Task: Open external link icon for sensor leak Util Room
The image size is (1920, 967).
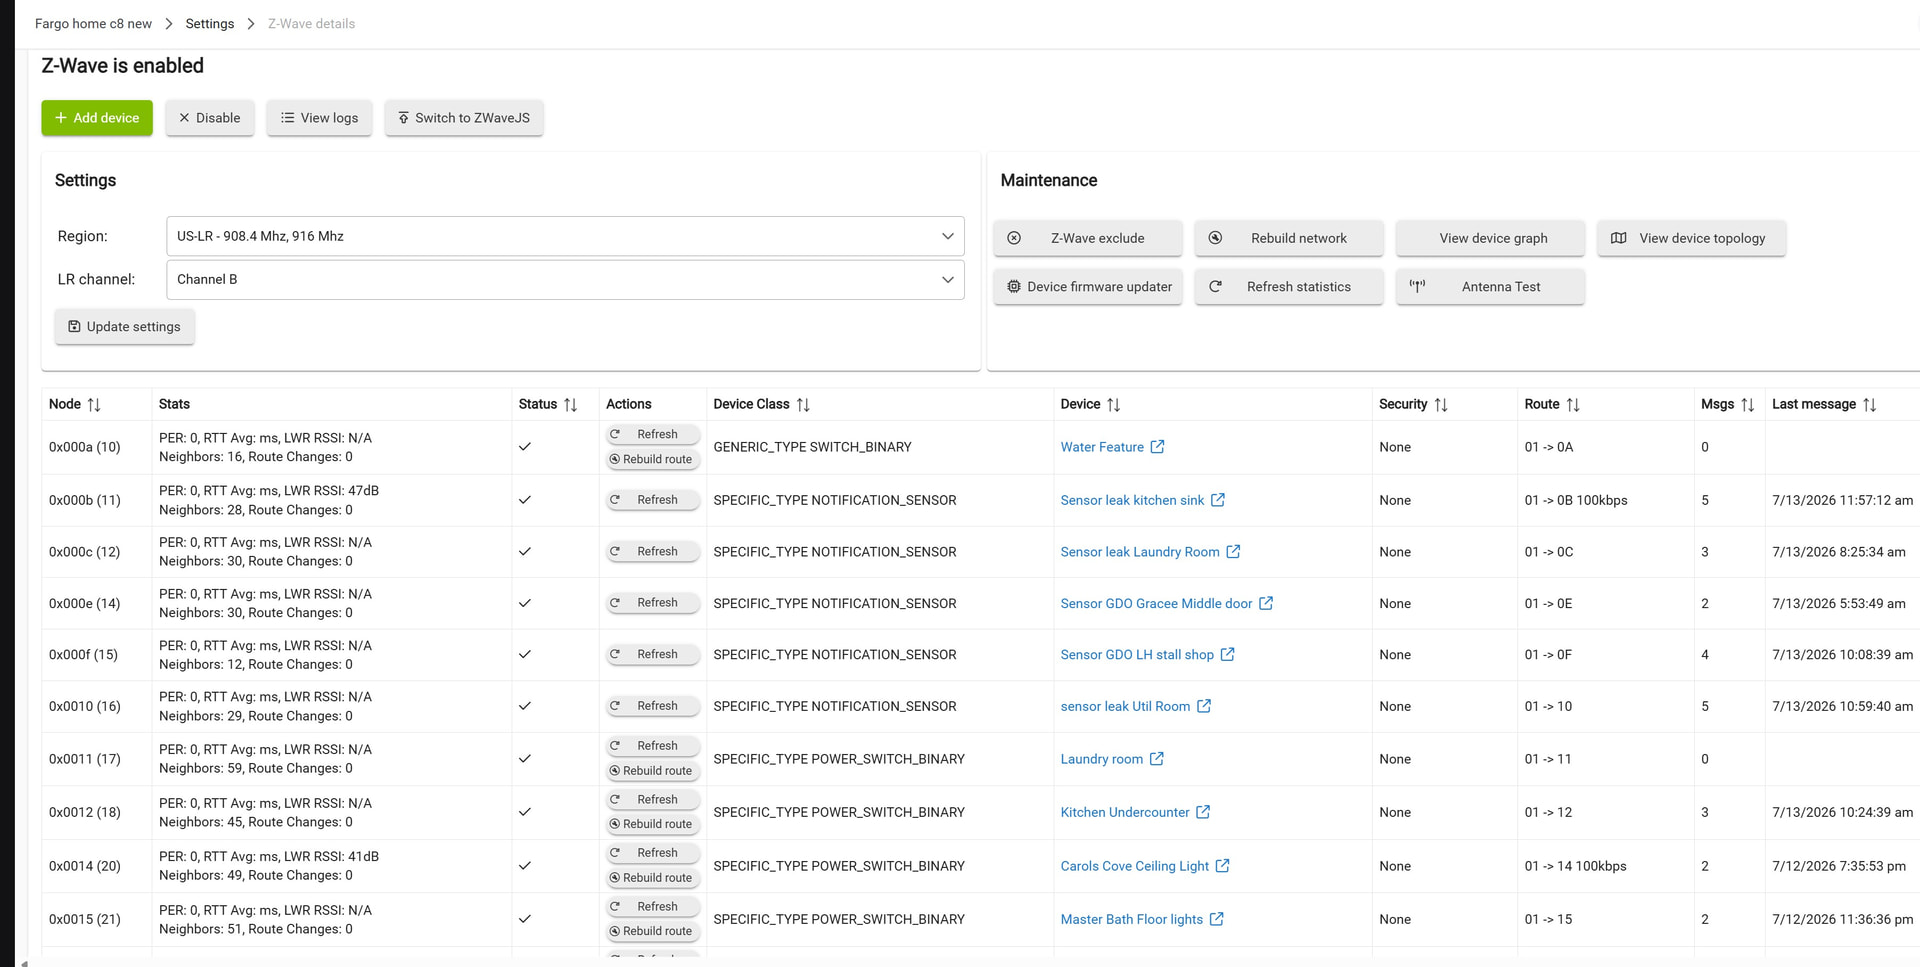Action: (x=1204, y=706)
